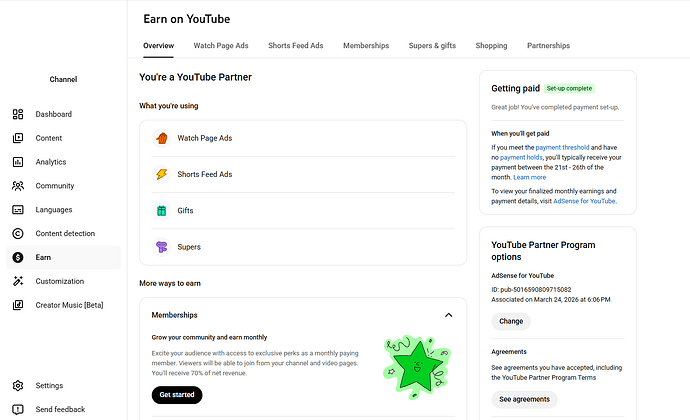This screenshot has width=690, height=420.
Task: Open the Supers & gifts tab
Action: coord(432,46)
